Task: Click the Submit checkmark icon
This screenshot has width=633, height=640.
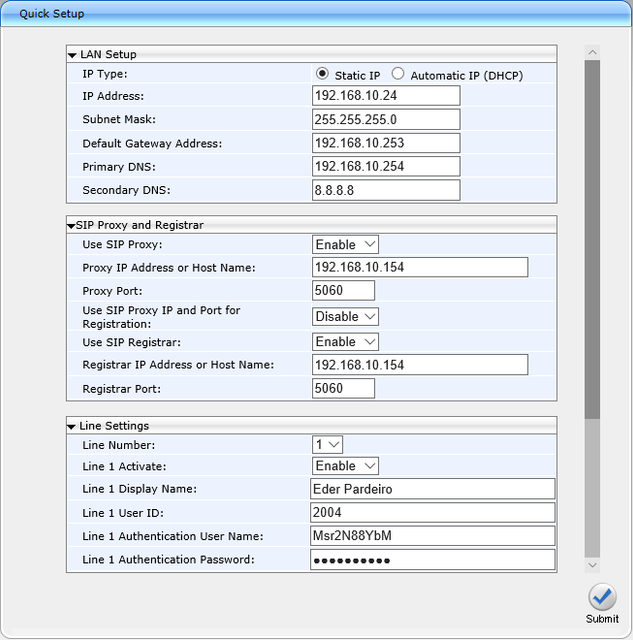Action: (602, 597)
